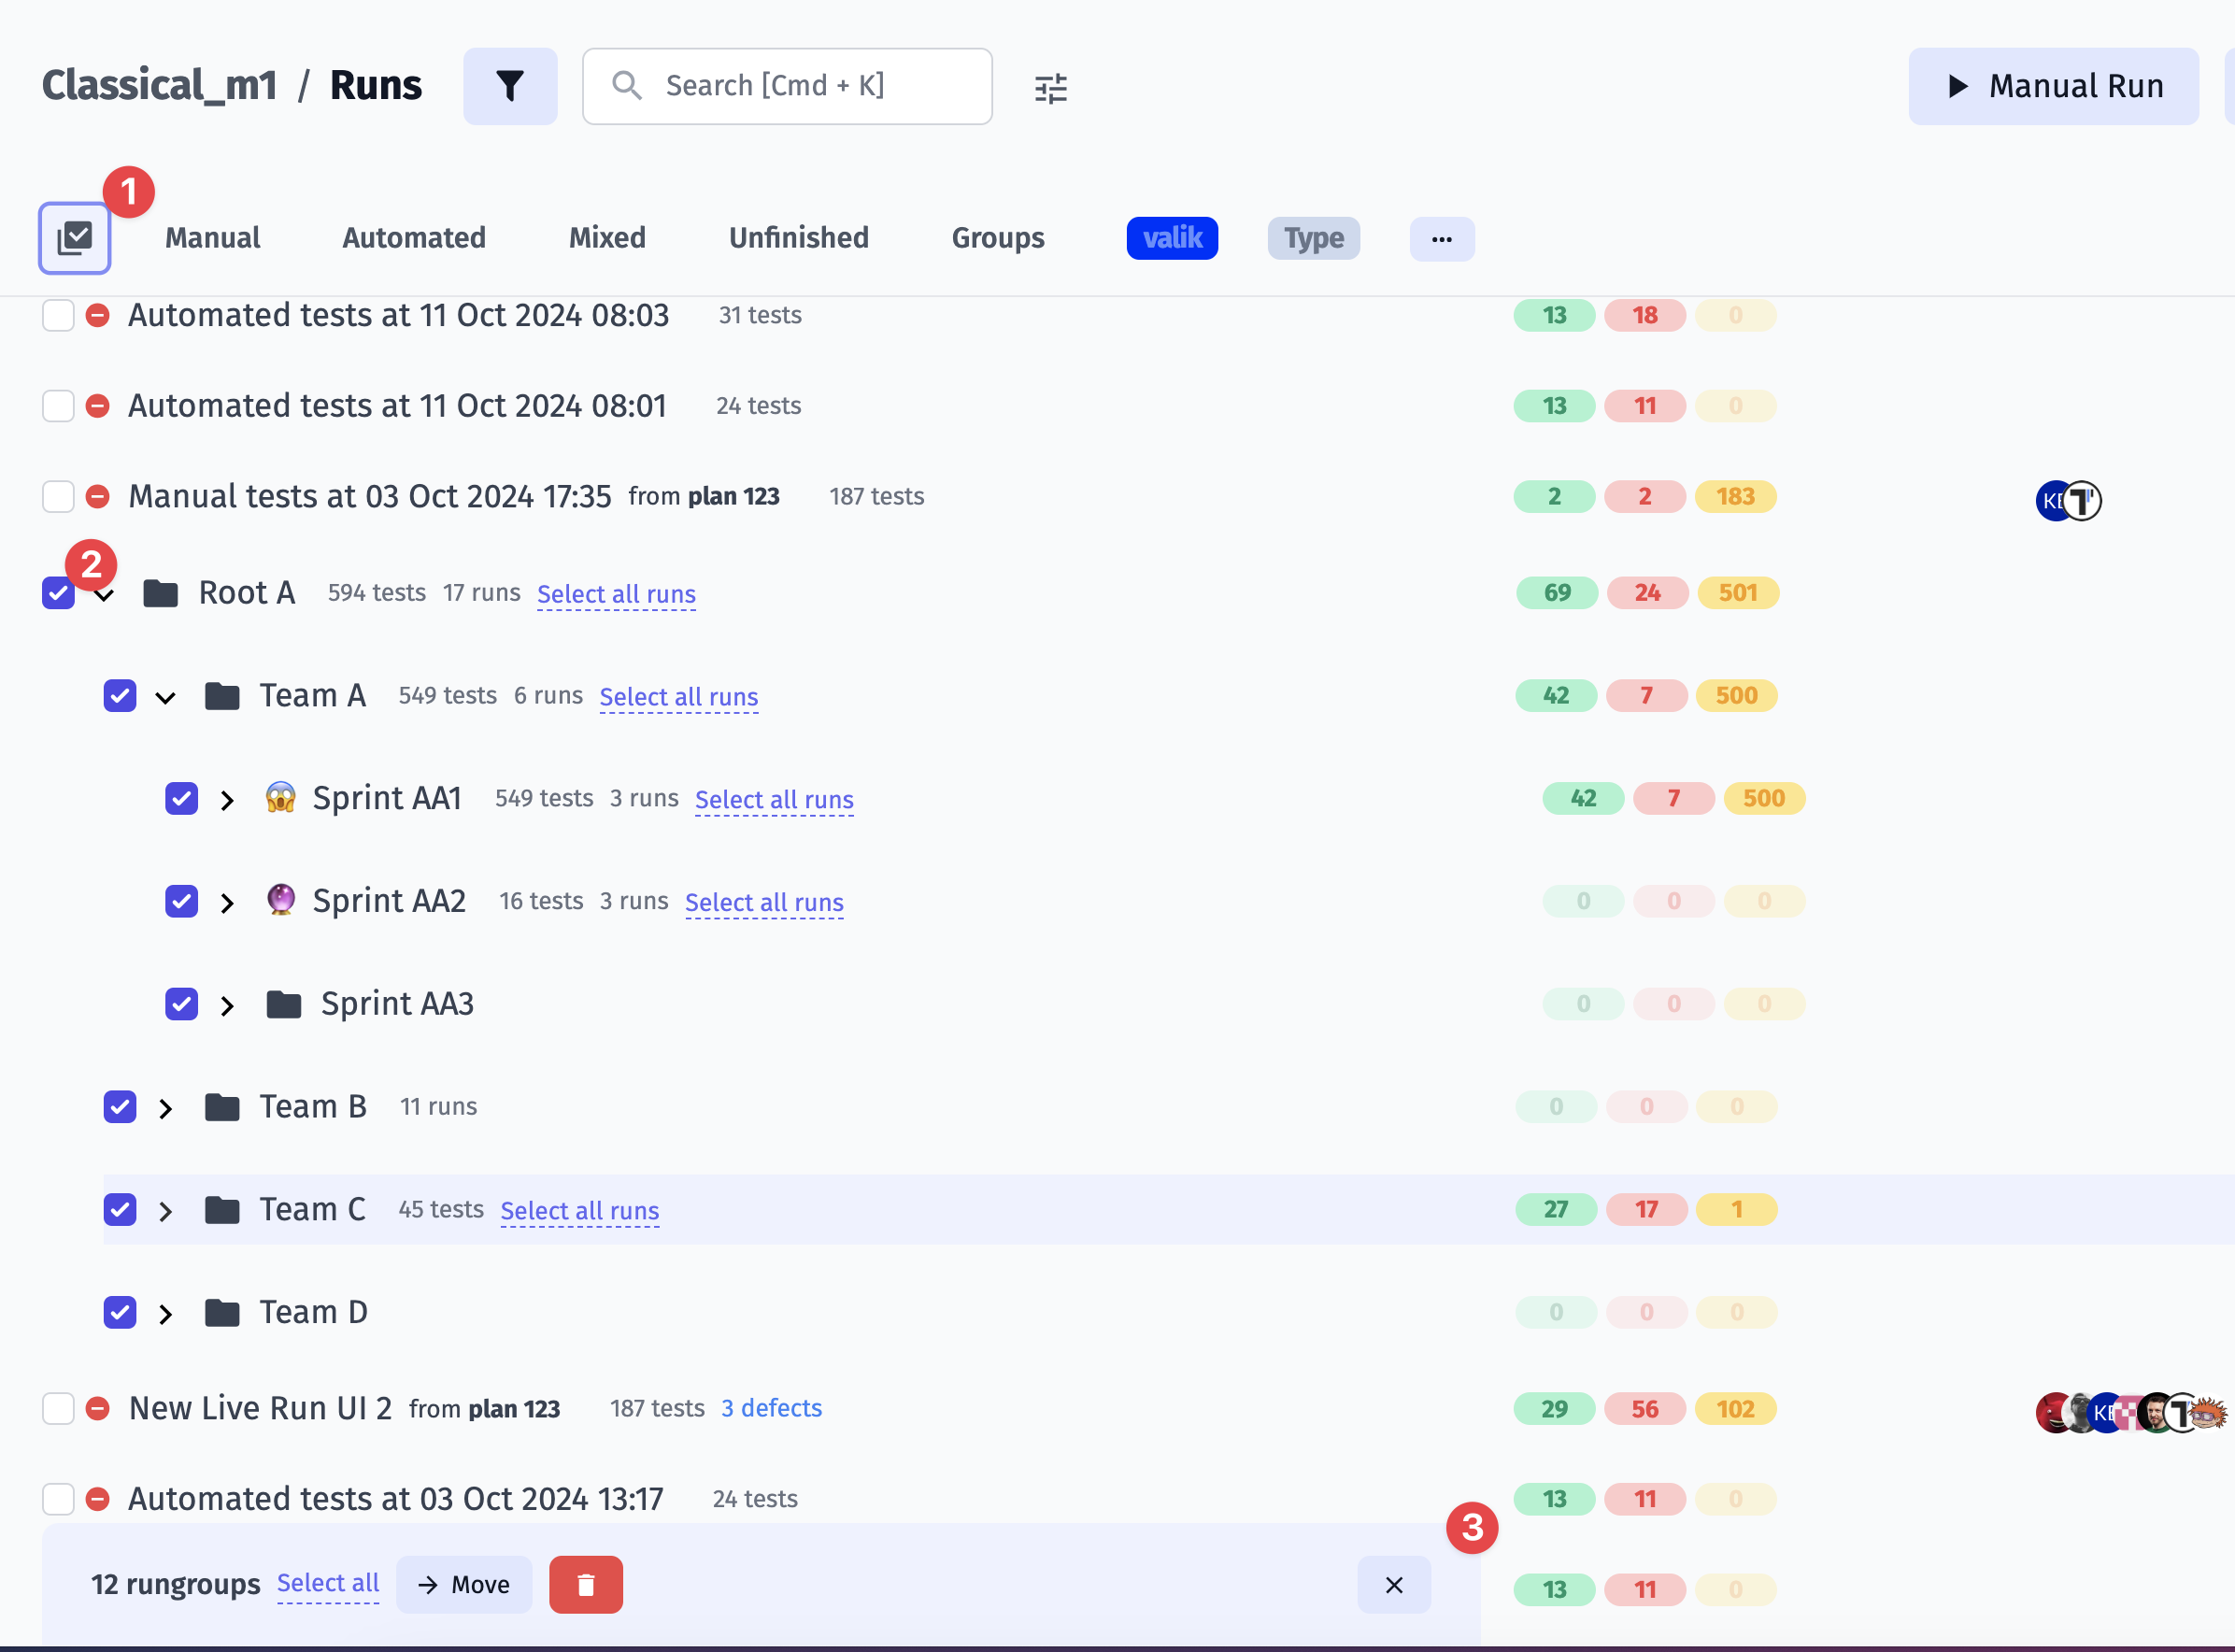Click Select all runs link under Team A
The width and height of the screenshot is (2235, 1652).
[678, 696]
